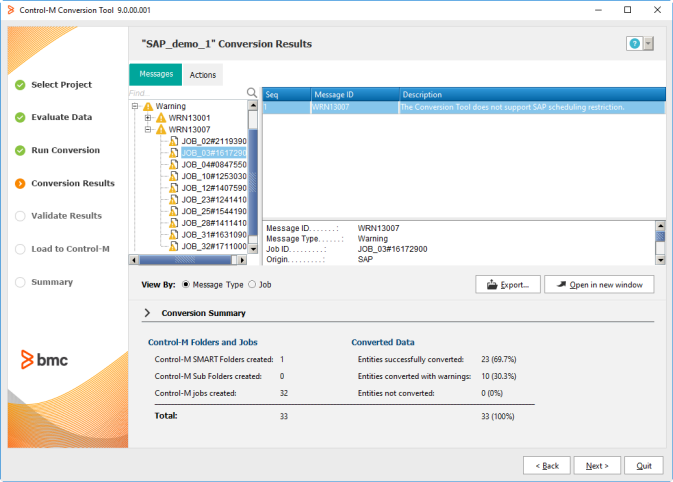Switch to the Messages tab
The image size is (673, 482).
156,74
